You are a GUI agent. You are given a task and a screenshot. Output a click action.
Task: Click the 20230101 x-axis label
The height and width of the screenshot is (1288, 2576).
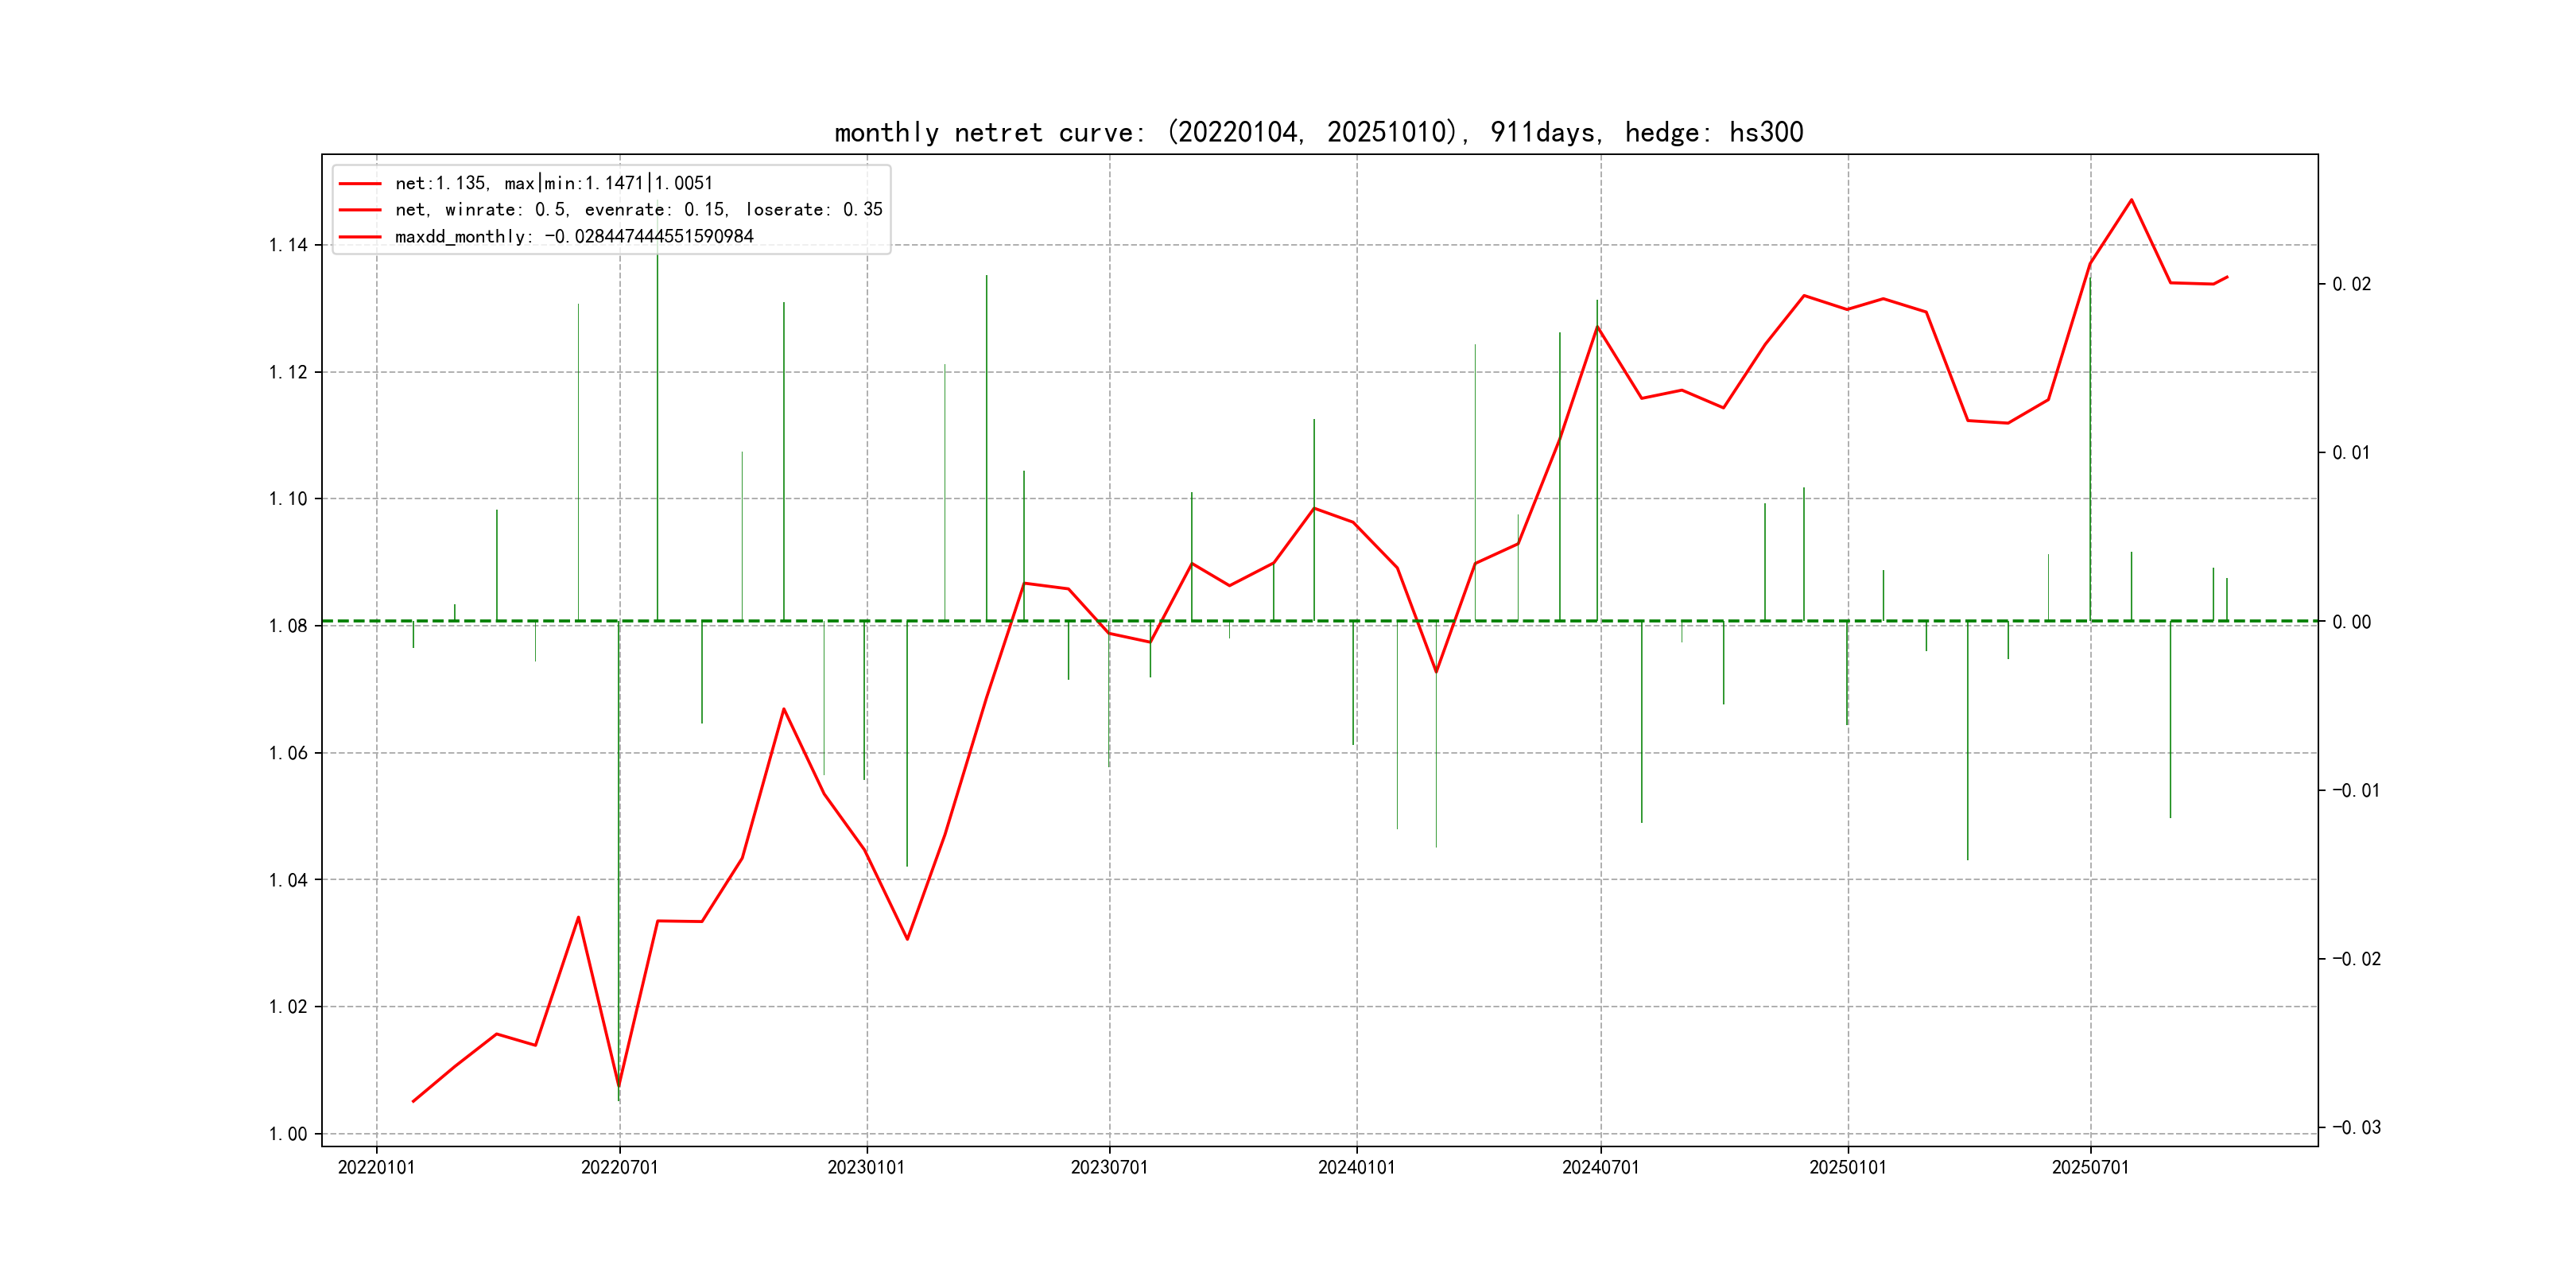(x=865, y=1168)
